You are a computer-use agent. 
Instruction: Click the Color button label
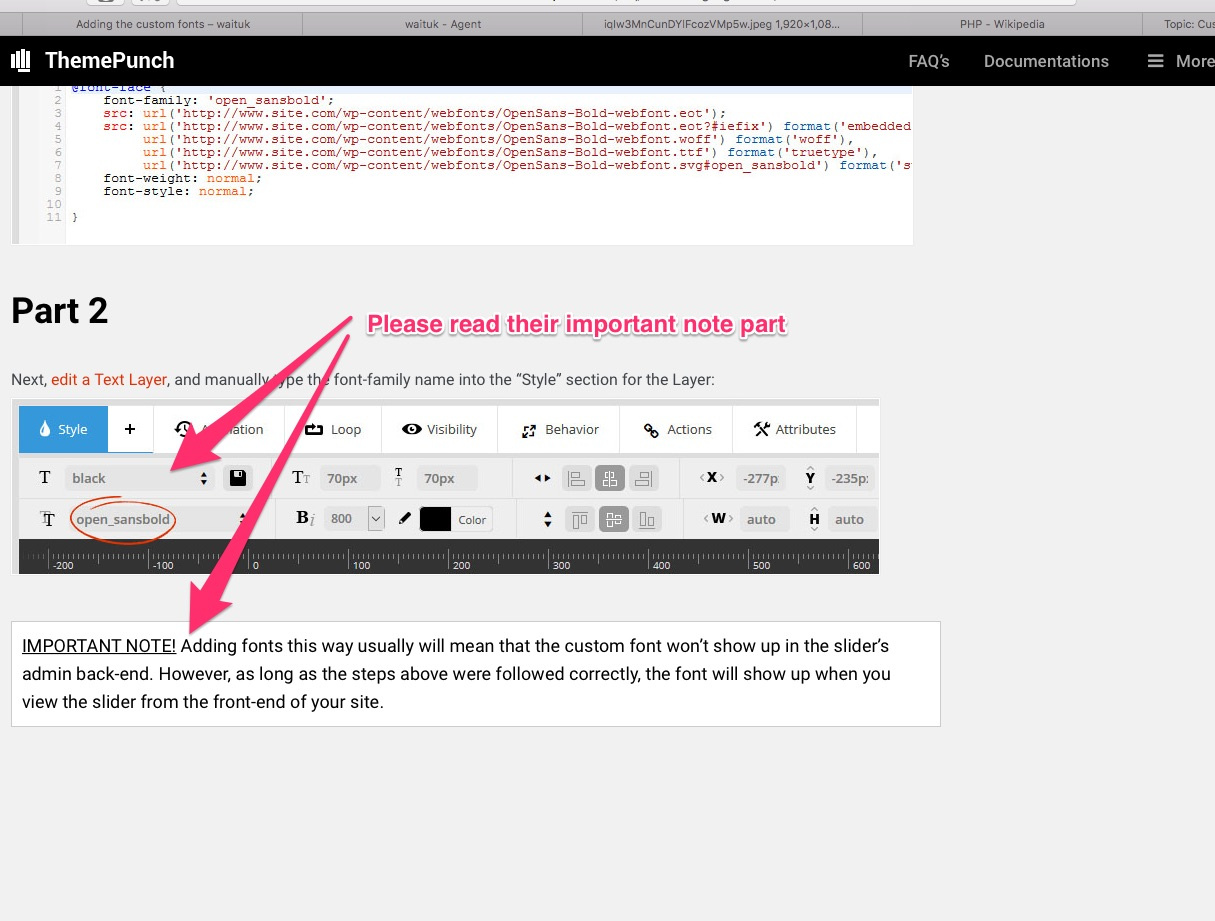(472, 519)
